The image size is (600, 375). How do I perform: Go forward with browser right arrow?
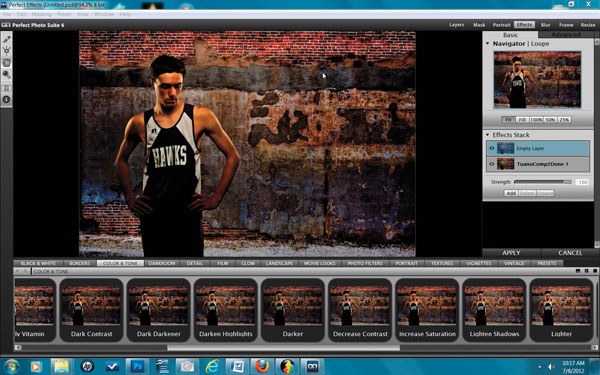tap(25, 271)
